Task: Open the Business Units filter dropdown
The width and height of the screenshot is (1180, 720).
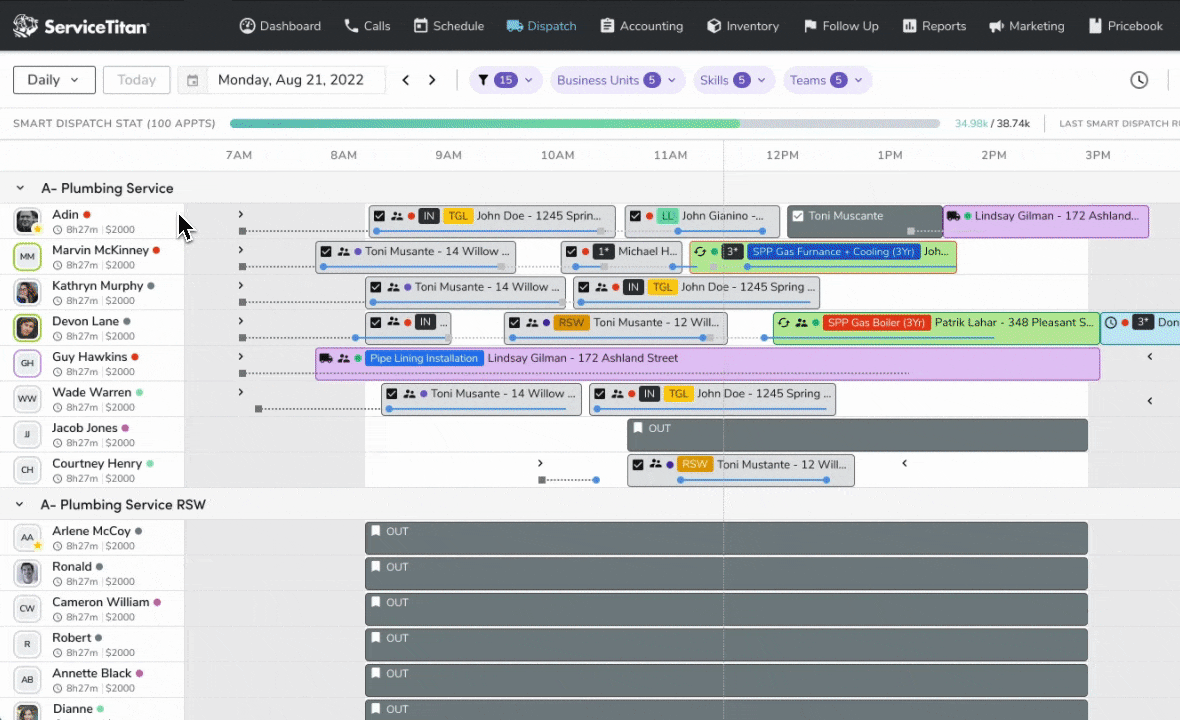Action: coord(616,79)
